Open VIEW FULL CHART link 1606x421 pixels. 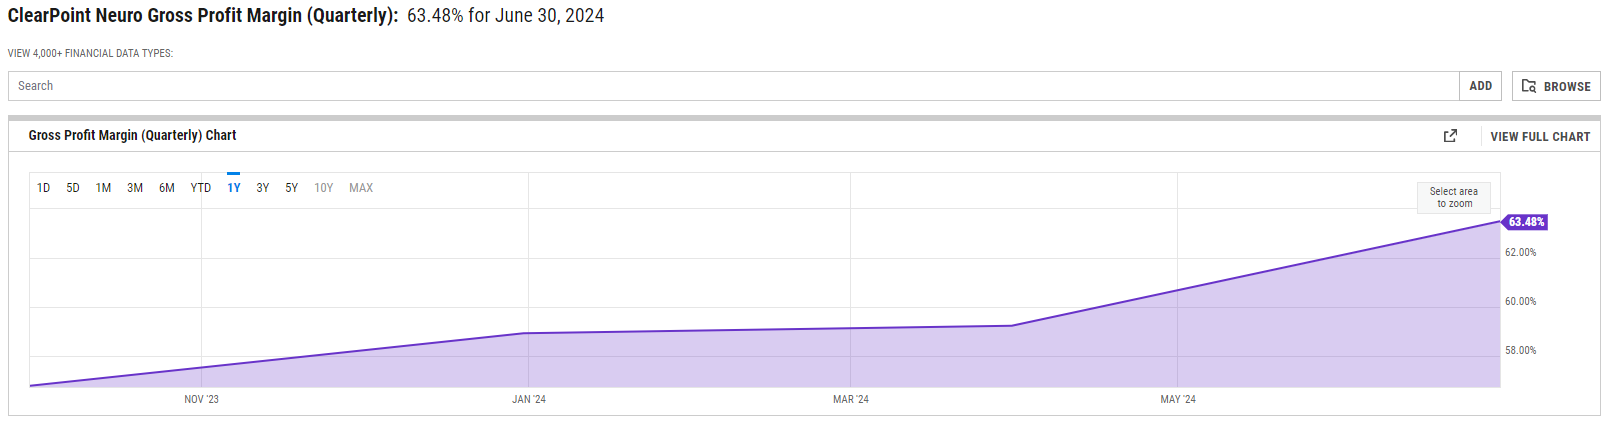(x=1540, y=136)
